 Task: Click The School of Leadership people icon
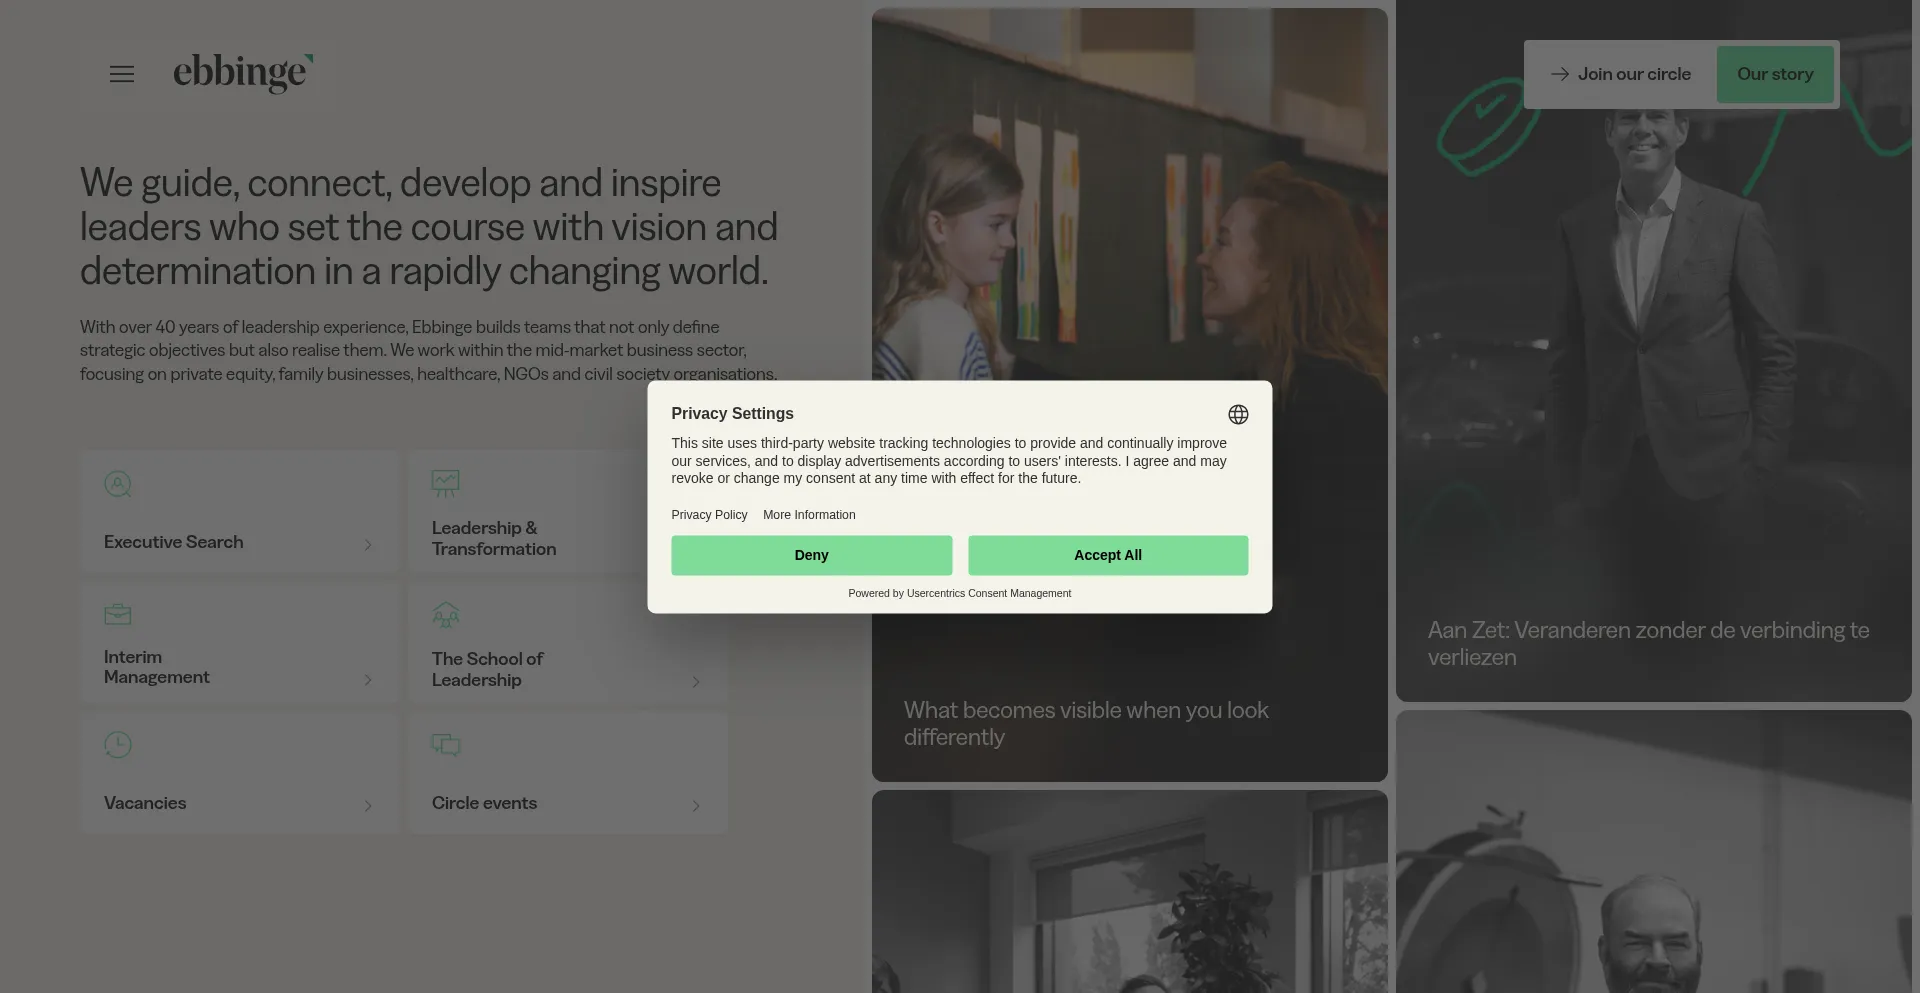446,614
